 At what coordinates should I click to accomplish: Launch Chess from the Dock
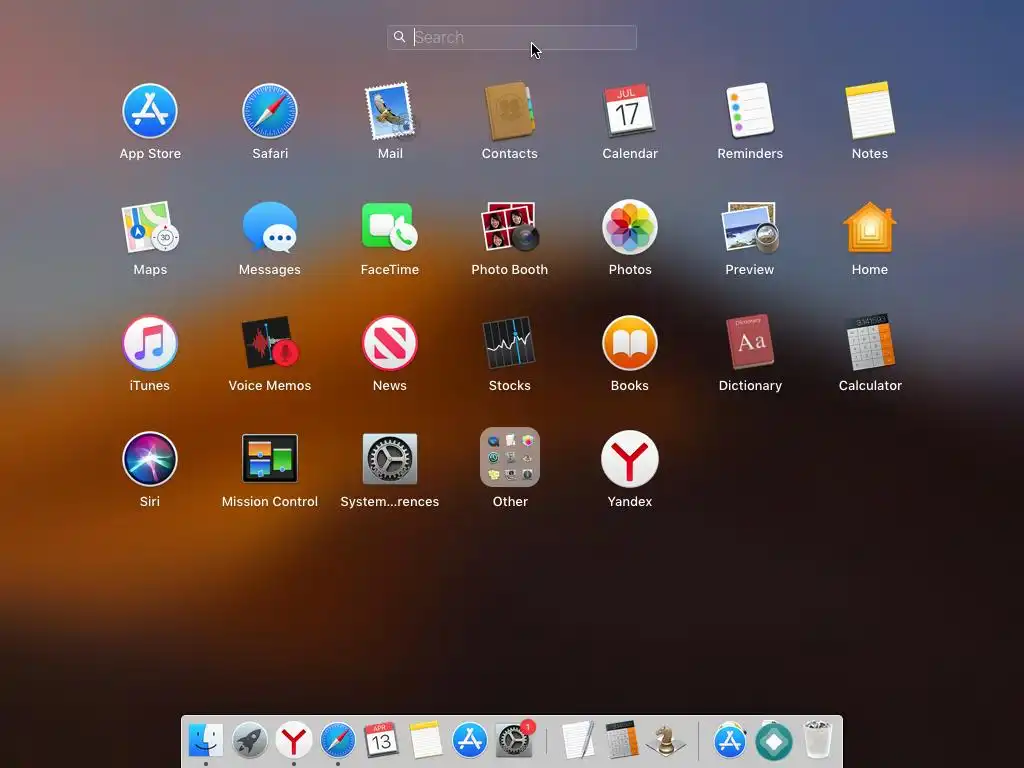click(x=665, y=741)
